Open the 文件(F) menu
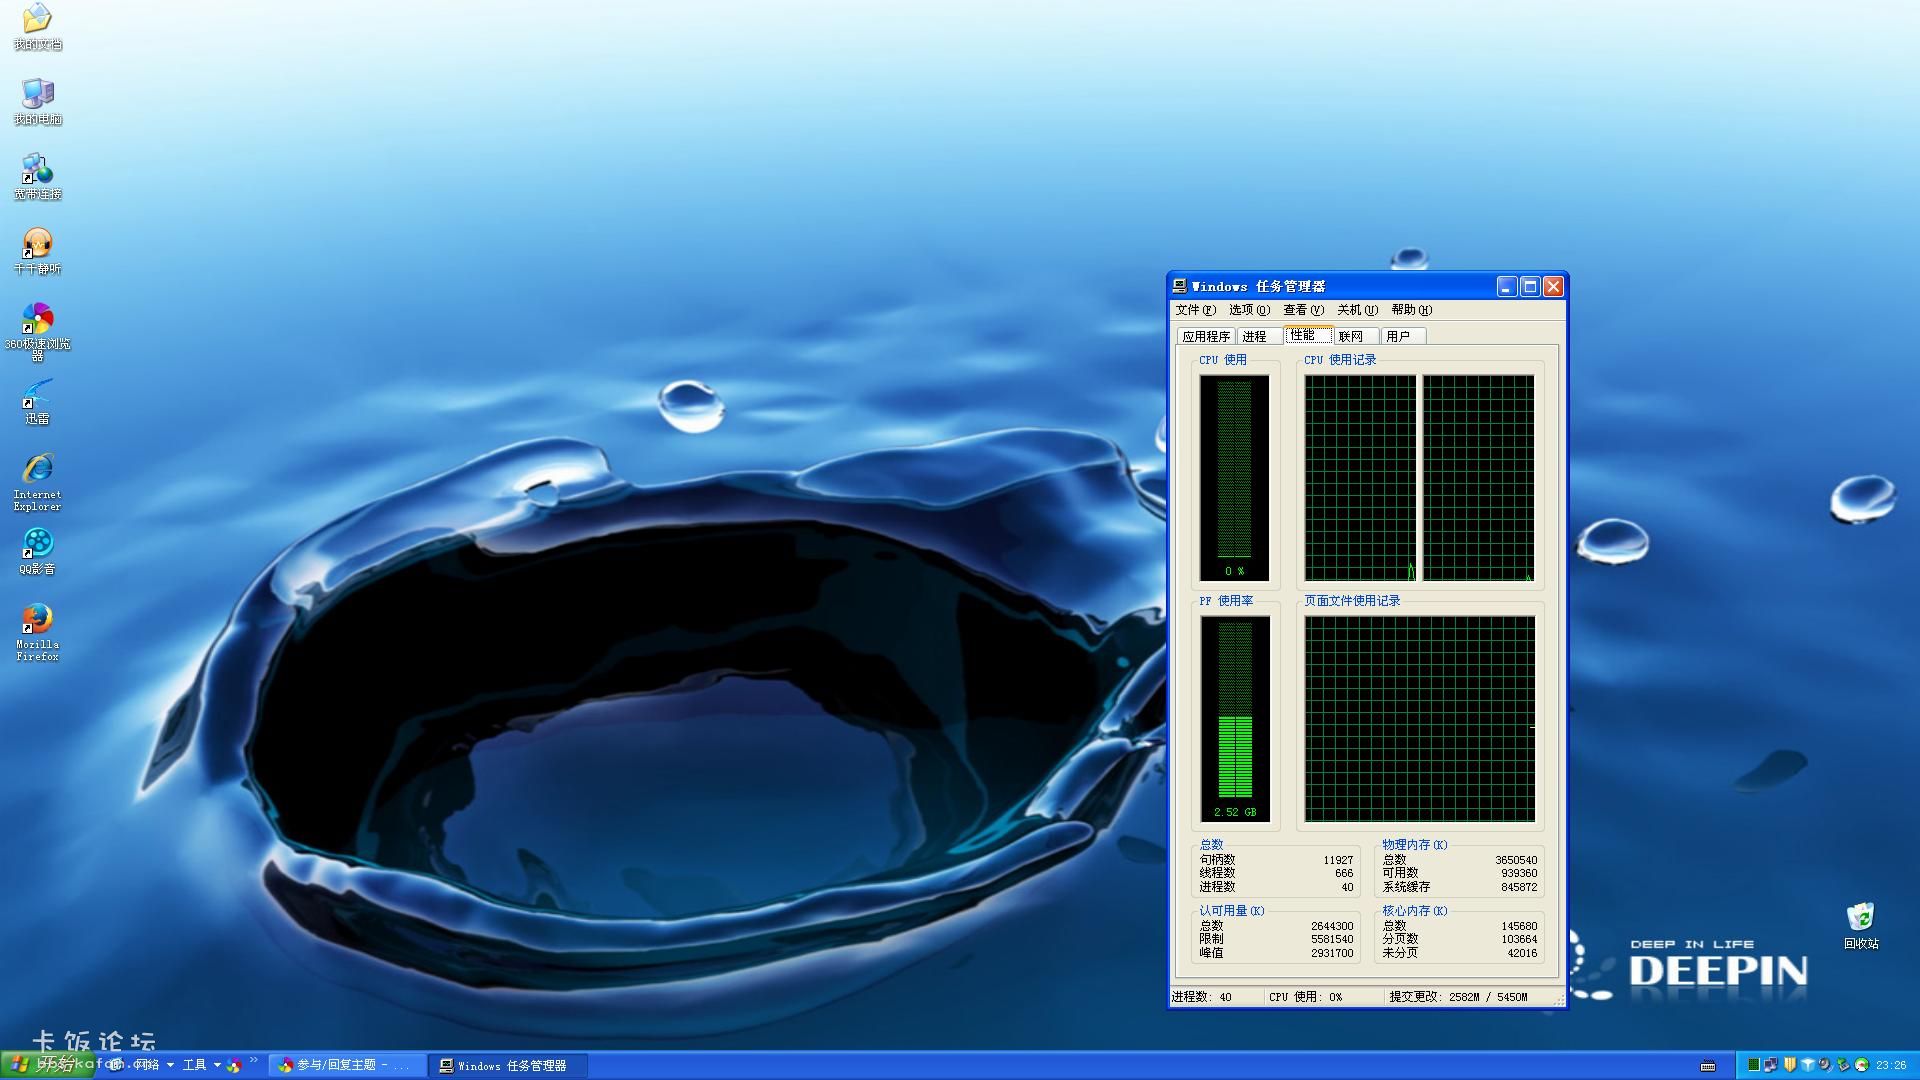The image size is (1920, 1080). (1195, 310)
